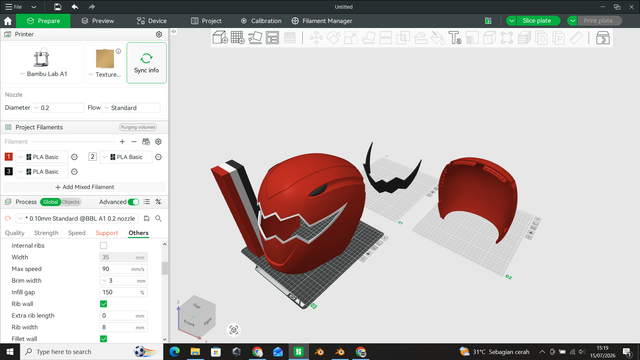Screen dimensions: 640x360
Task: Click the Home house icon
Action: pyautogui.click(x=8, y=21)
